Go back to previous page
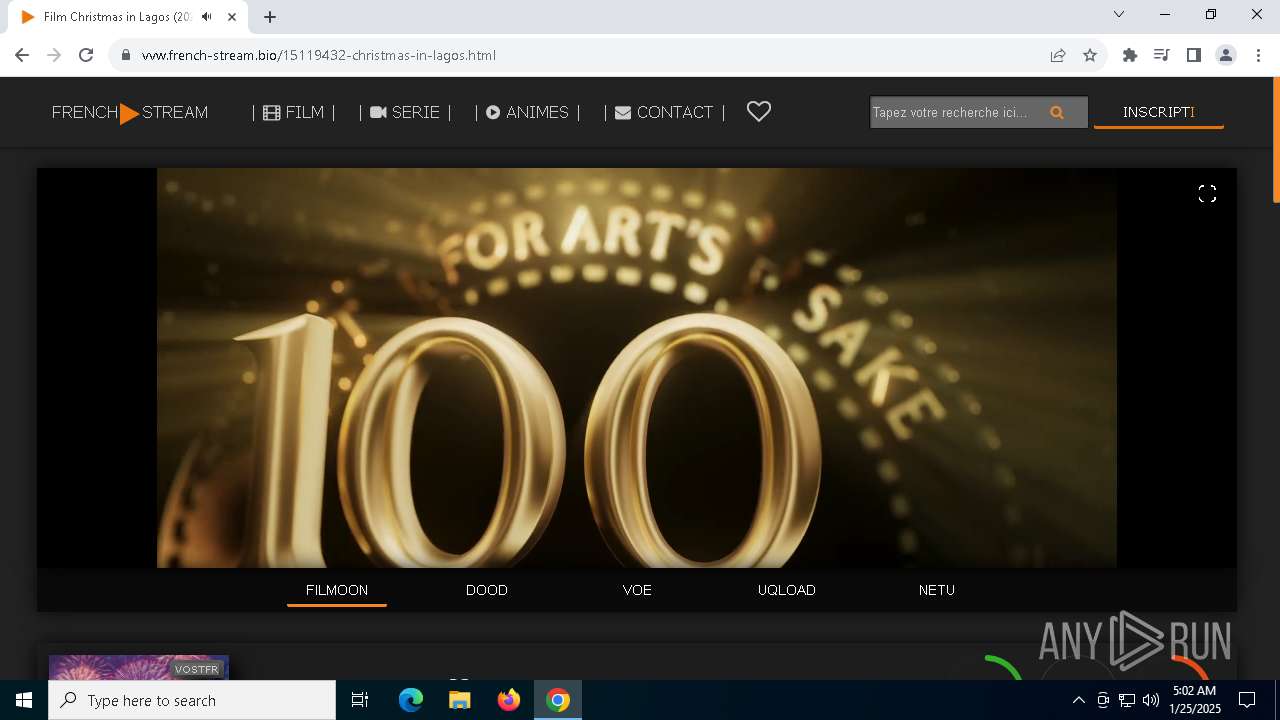 click(x=22, y=55)
